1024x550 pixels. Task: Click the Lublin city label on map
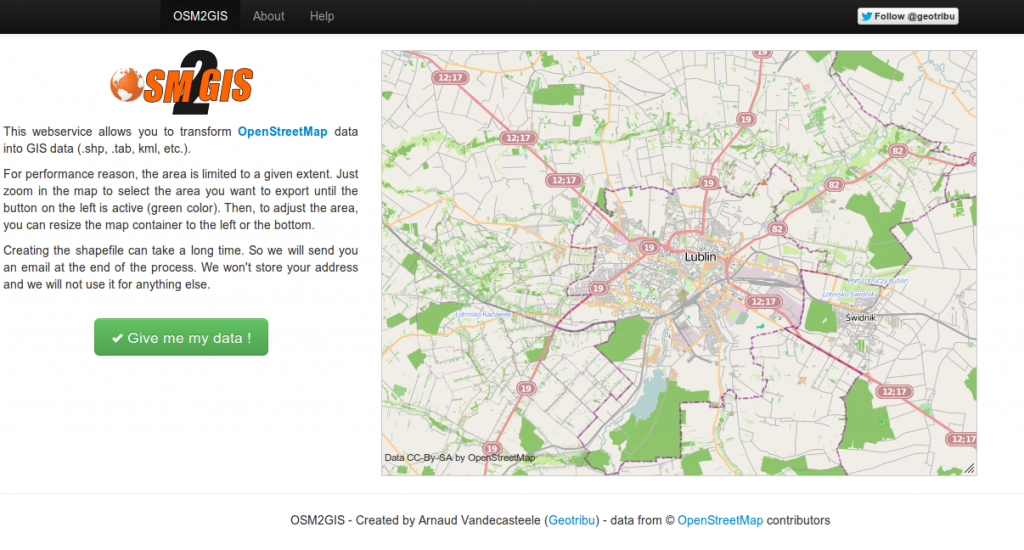coord(700,257)
